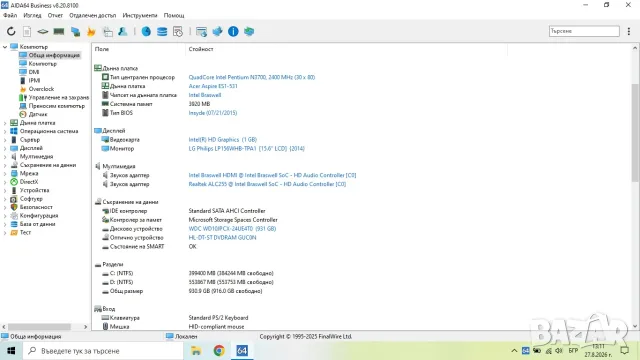Screen dimensions: 640x360
Task: Open the Отдалечен достъп menu
Action: (x=93, y=16)
